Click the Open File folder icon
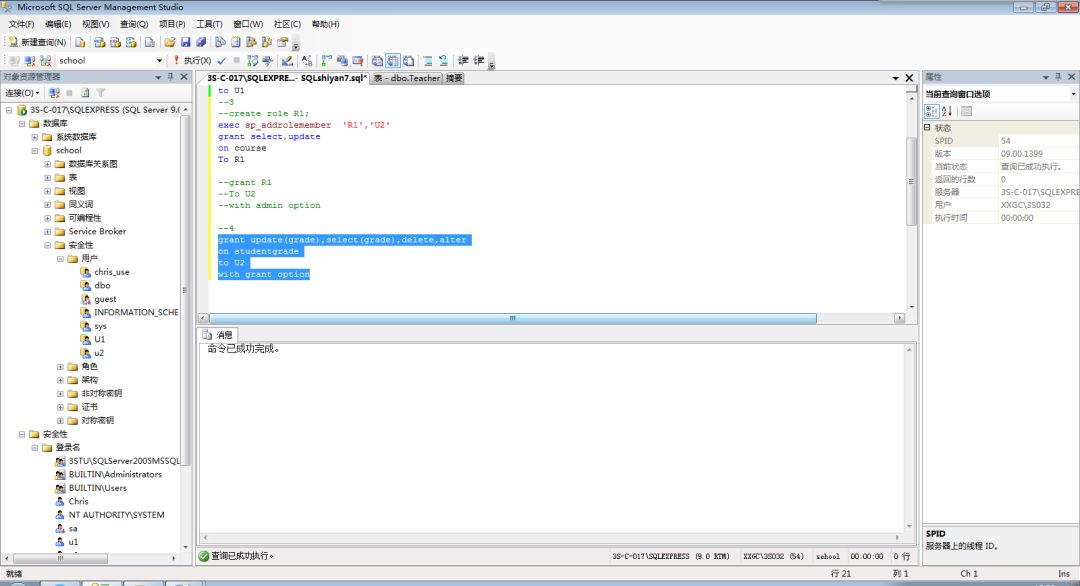The image size is (1080, 586). pos(170,42)
